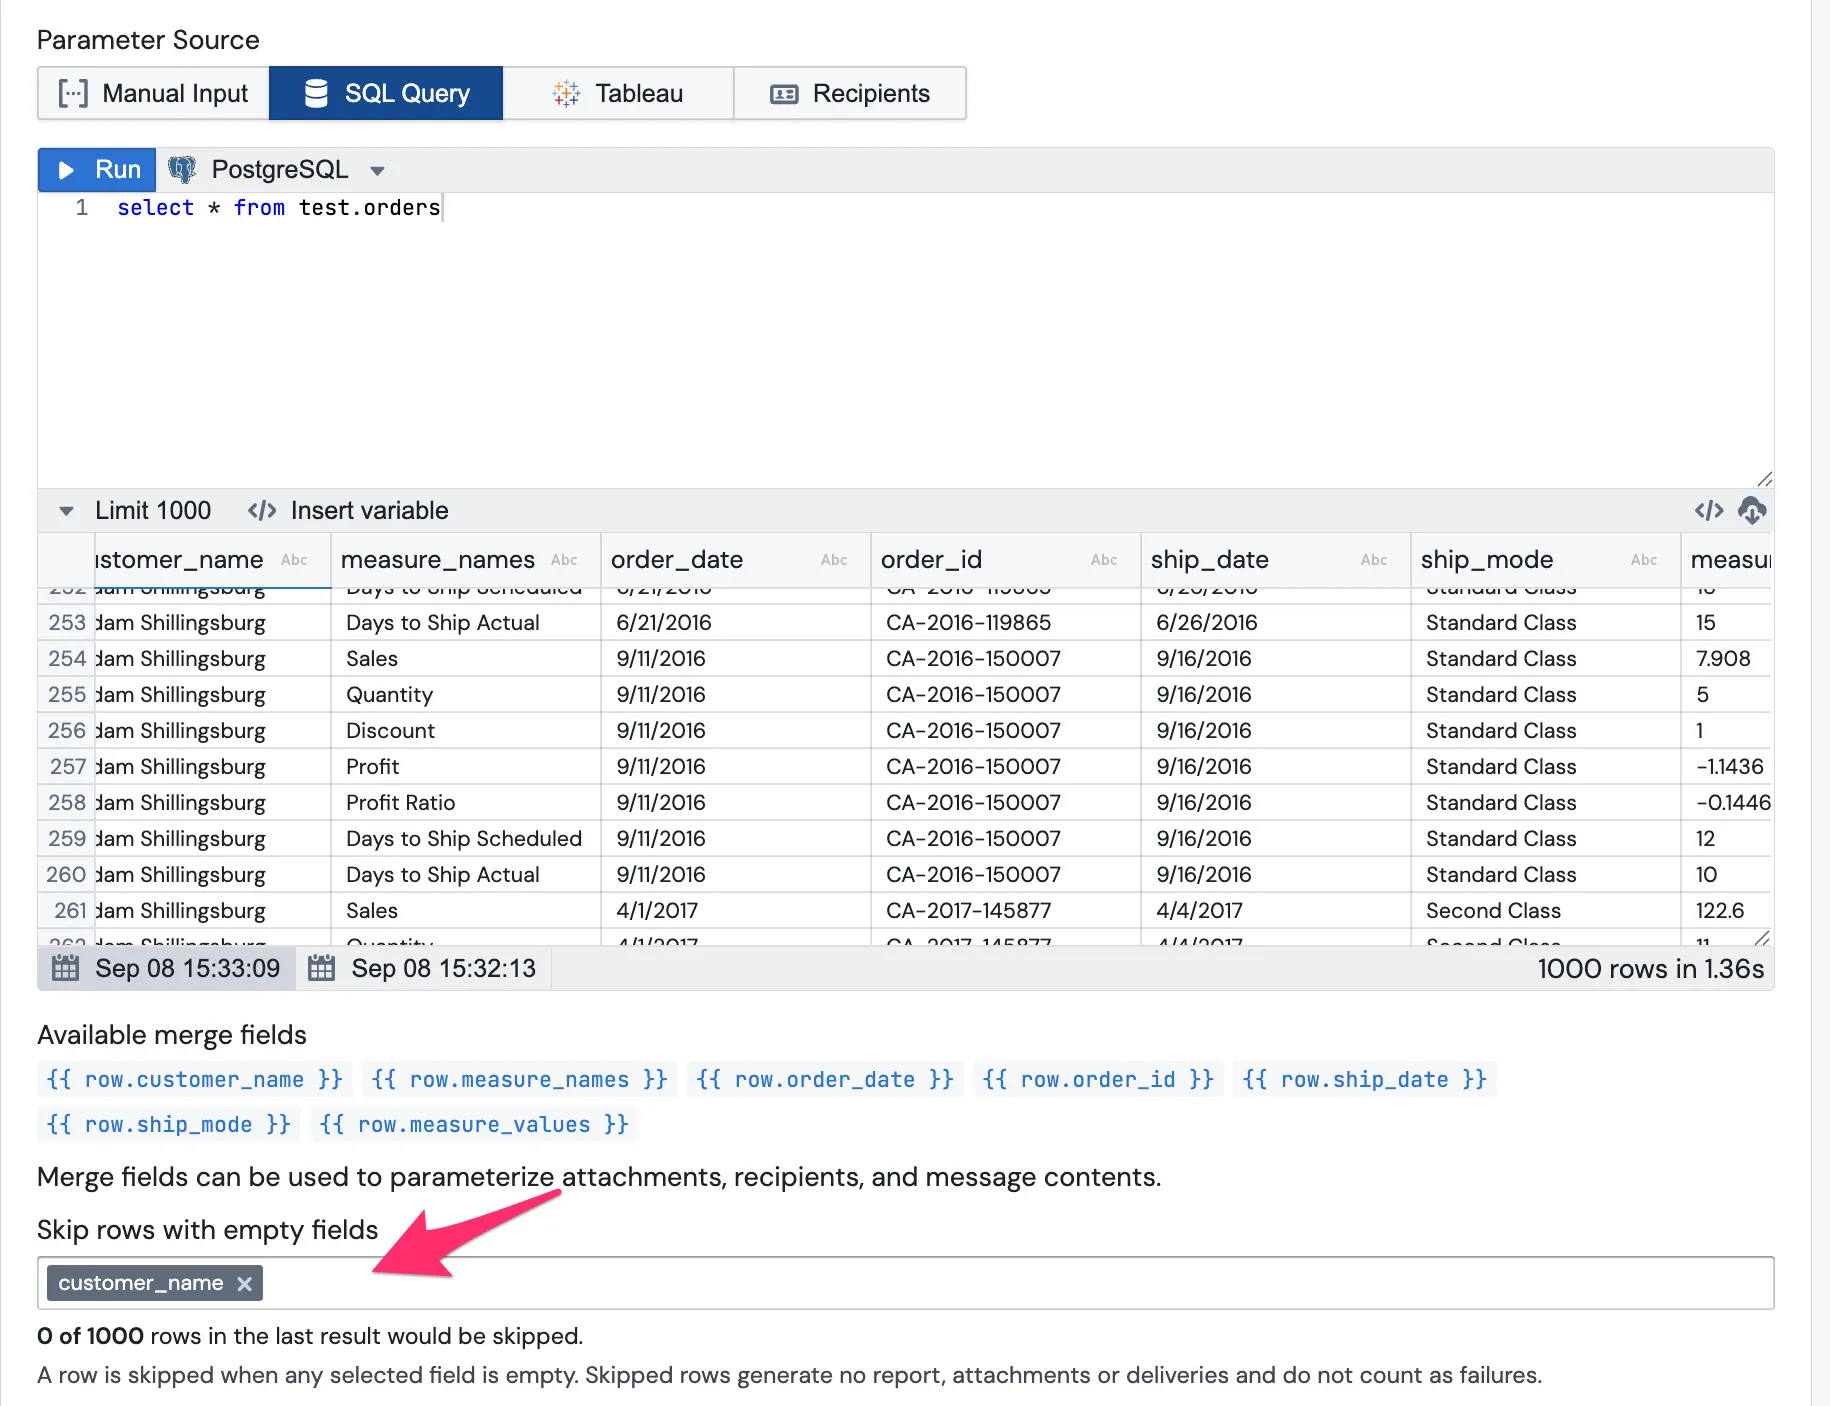This screenshot has height=1406, width=1830.
Task: Click Insert variable
Action: tap(348, 511)
